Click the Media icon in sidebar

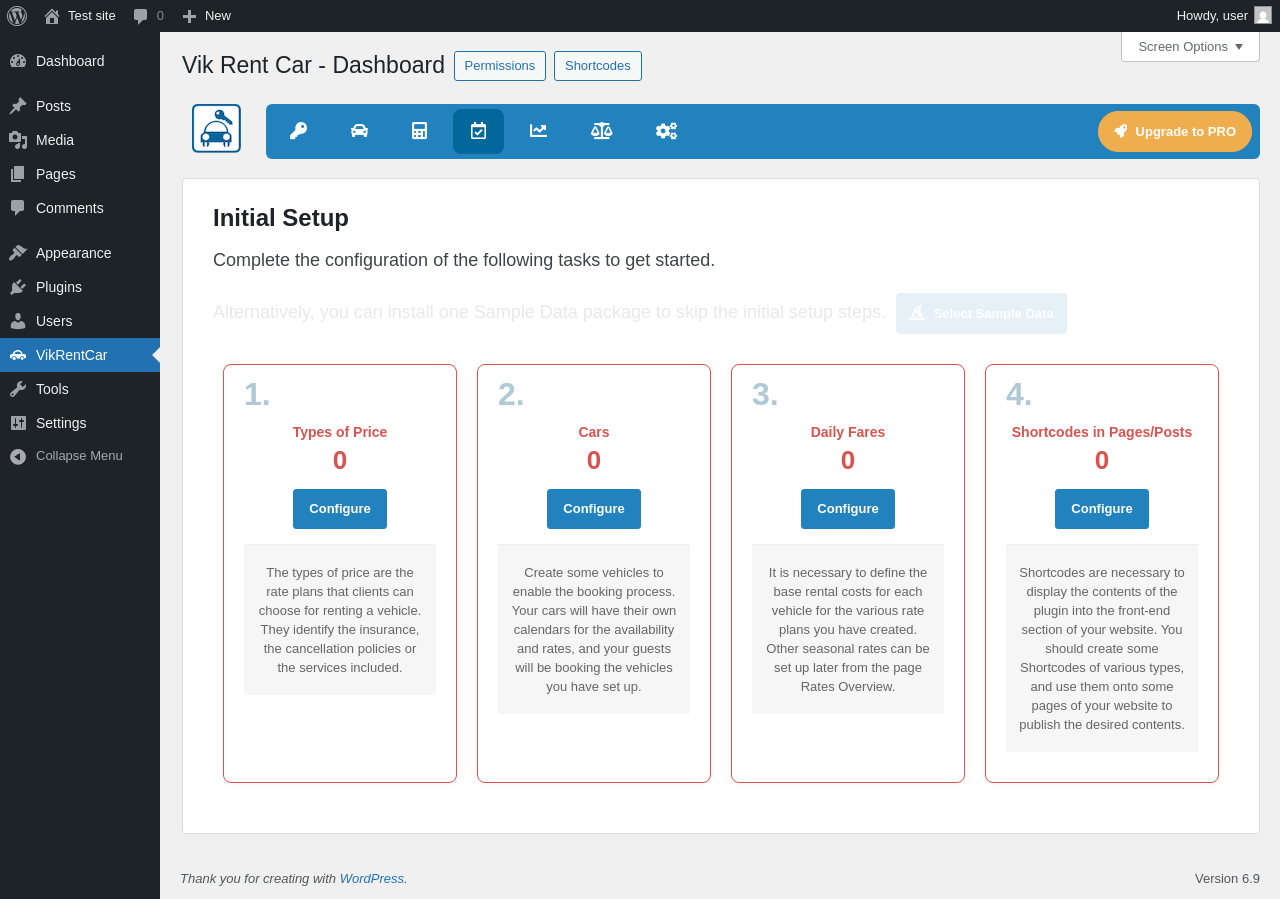18,140
